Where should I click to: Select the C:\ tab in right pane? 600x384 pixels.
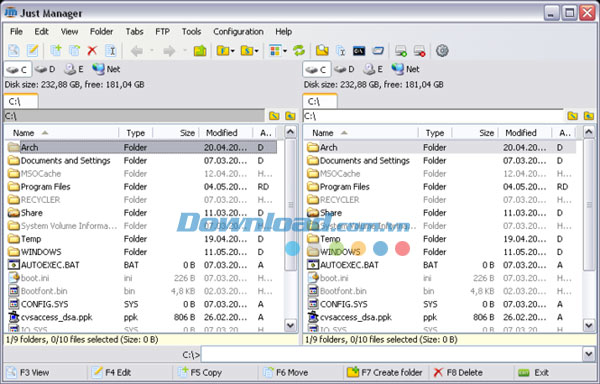pyautogui.click(x=320, y=101)
